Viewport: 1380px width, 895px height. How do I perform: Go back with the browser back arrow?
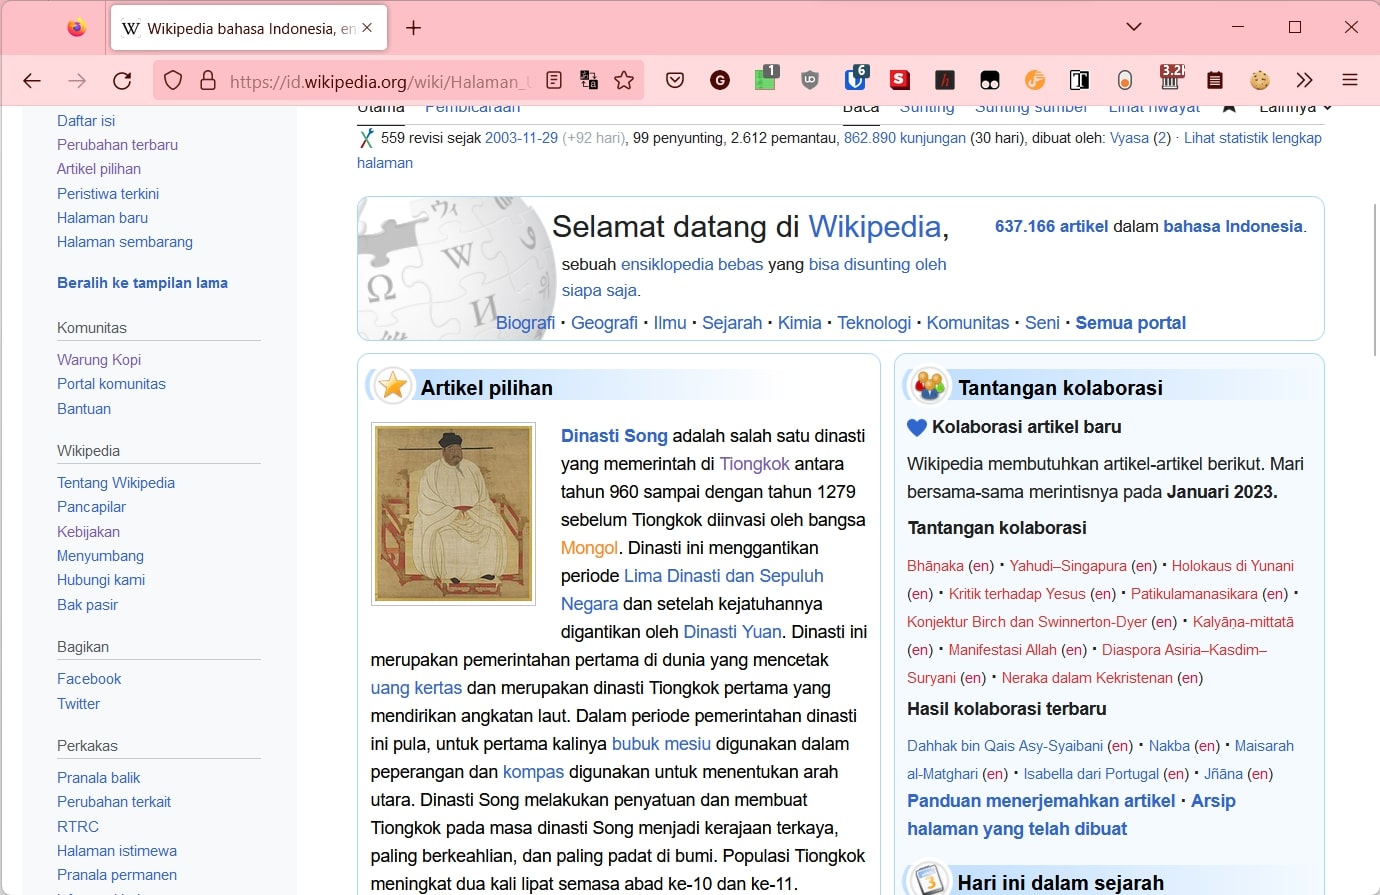coord(32,80)
